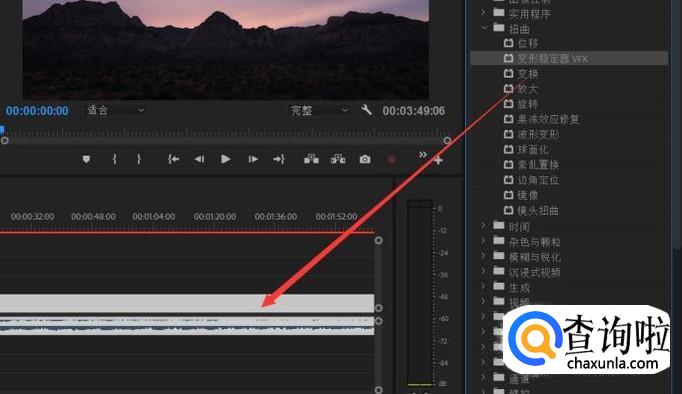Collapse the 扭曲 effects folder
682x394 pixels.
click(485, 28)
